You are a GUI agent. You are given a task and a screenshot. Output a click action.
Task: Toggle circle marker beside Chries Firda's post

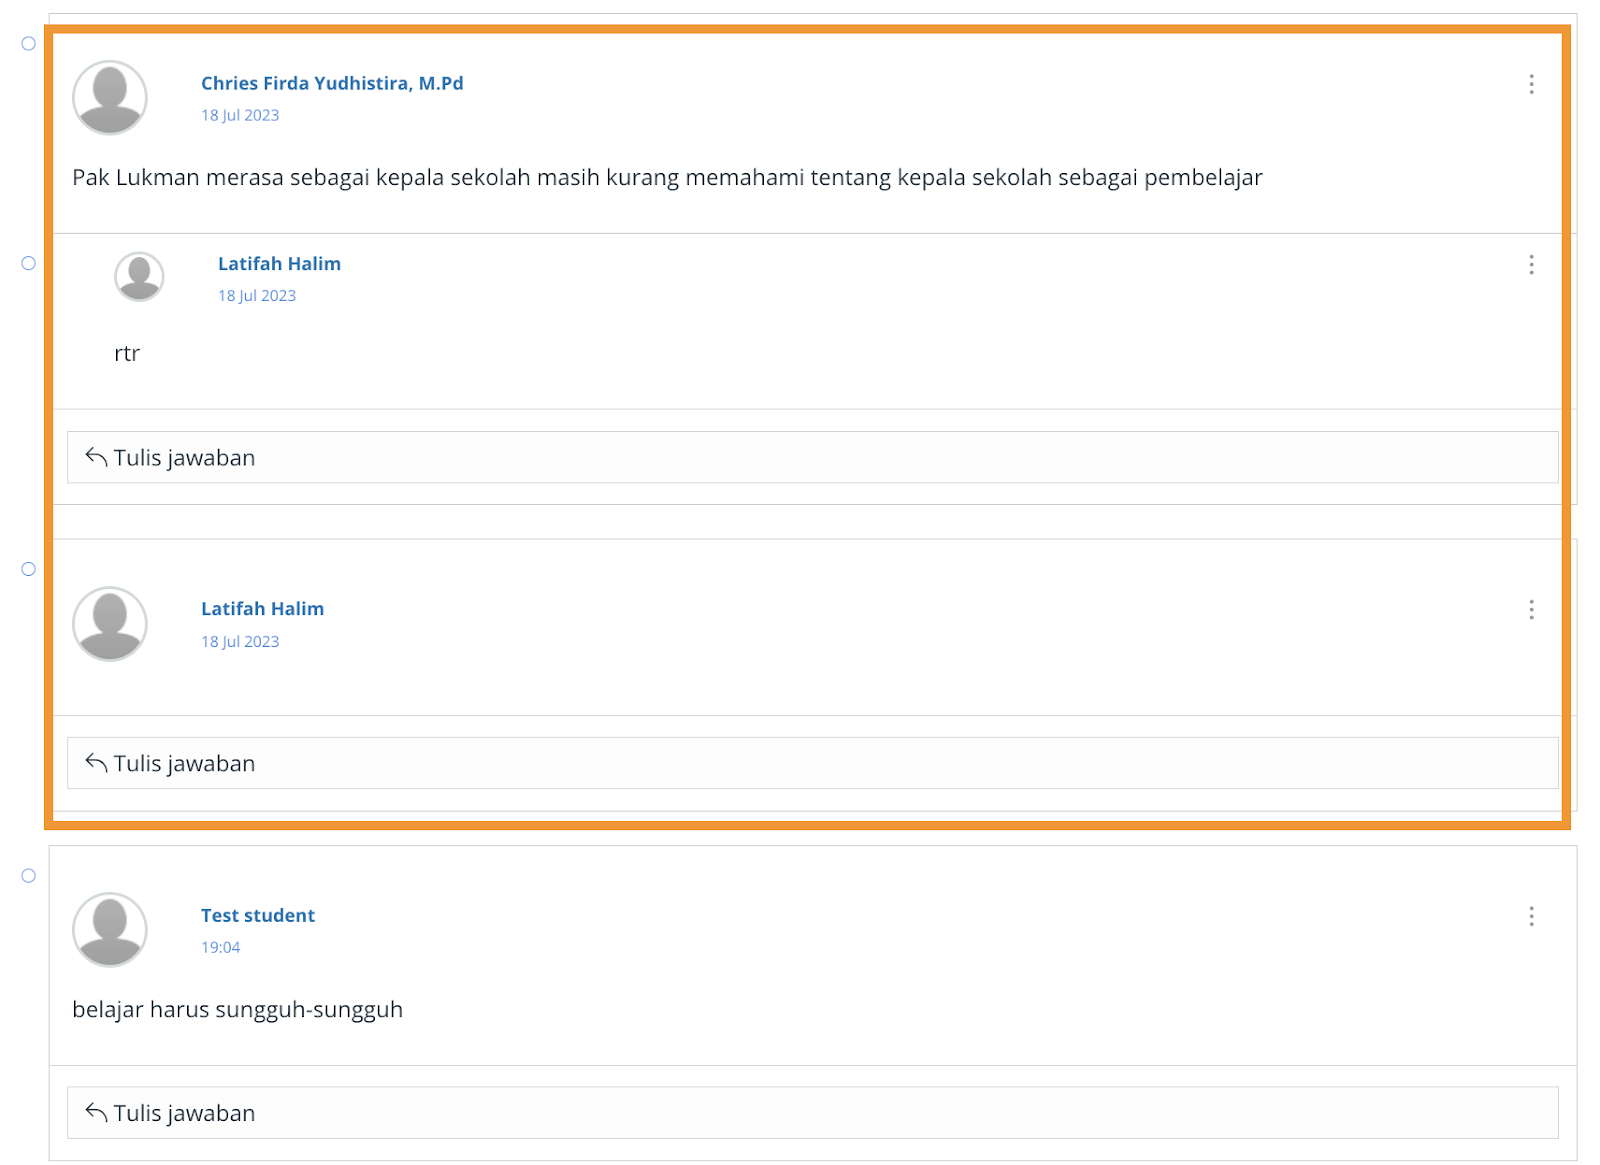tap(29, 44)
